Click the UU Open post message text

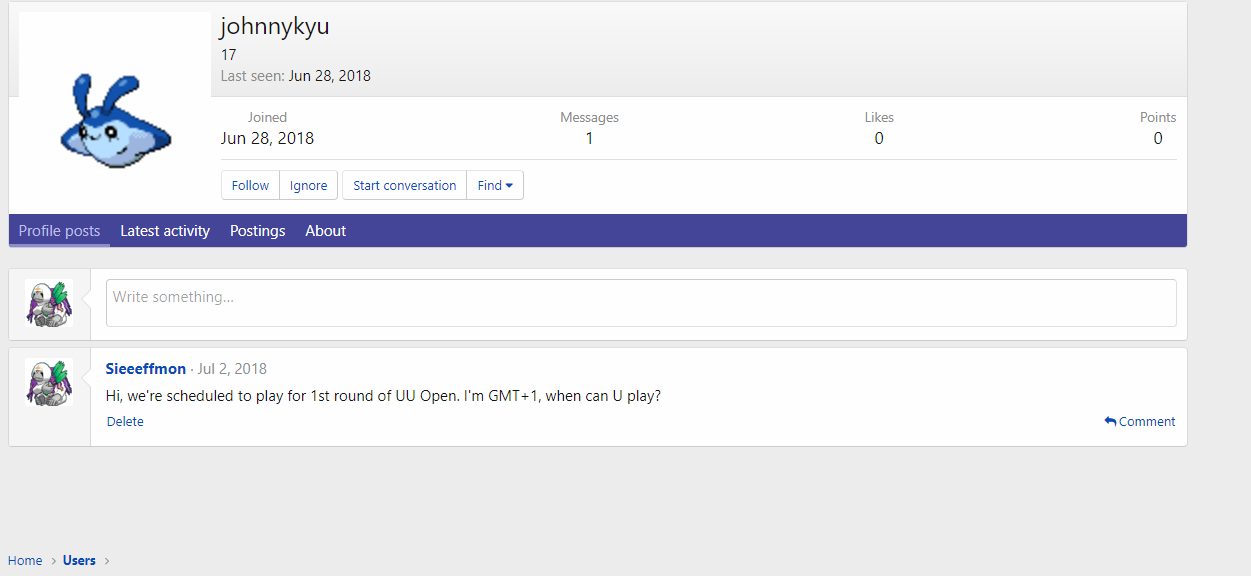pos(383,396)
